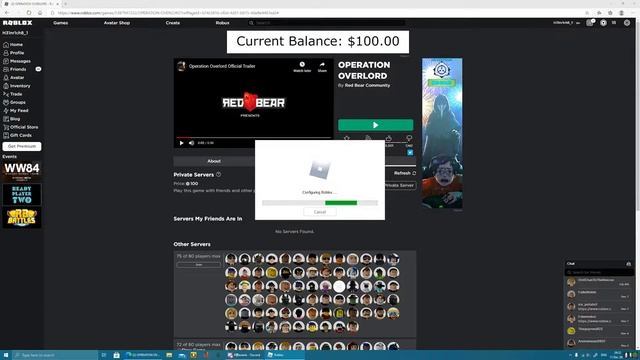The image size is (640, 360).
Task: Click the Roblox logo in header
Action: pyautogui.click(x=18, y=23)
